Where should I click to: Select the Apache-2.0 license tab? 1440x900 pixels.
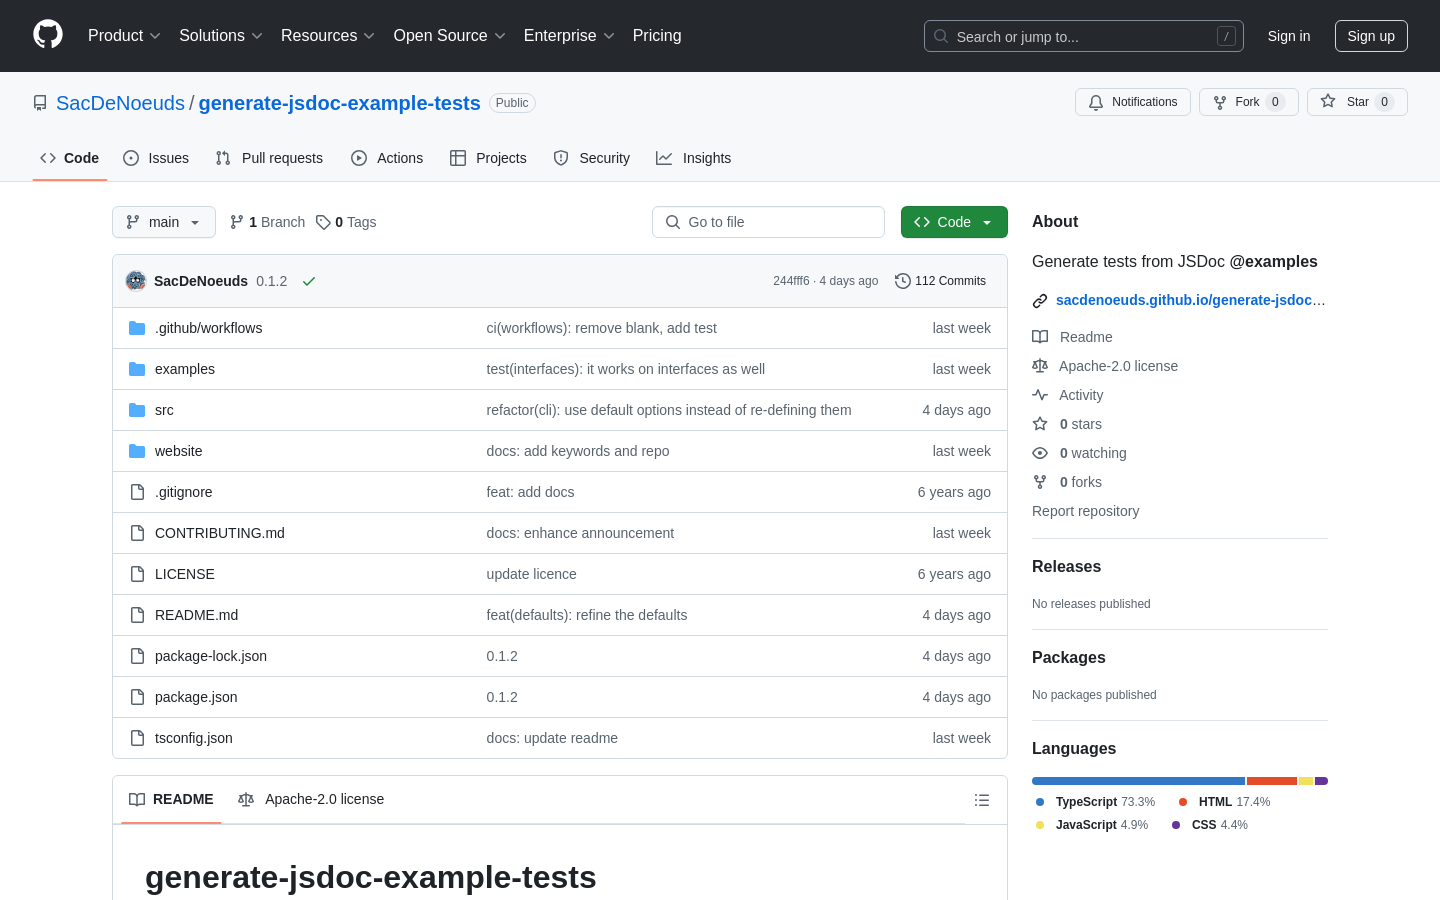click(x=311, y=799)
